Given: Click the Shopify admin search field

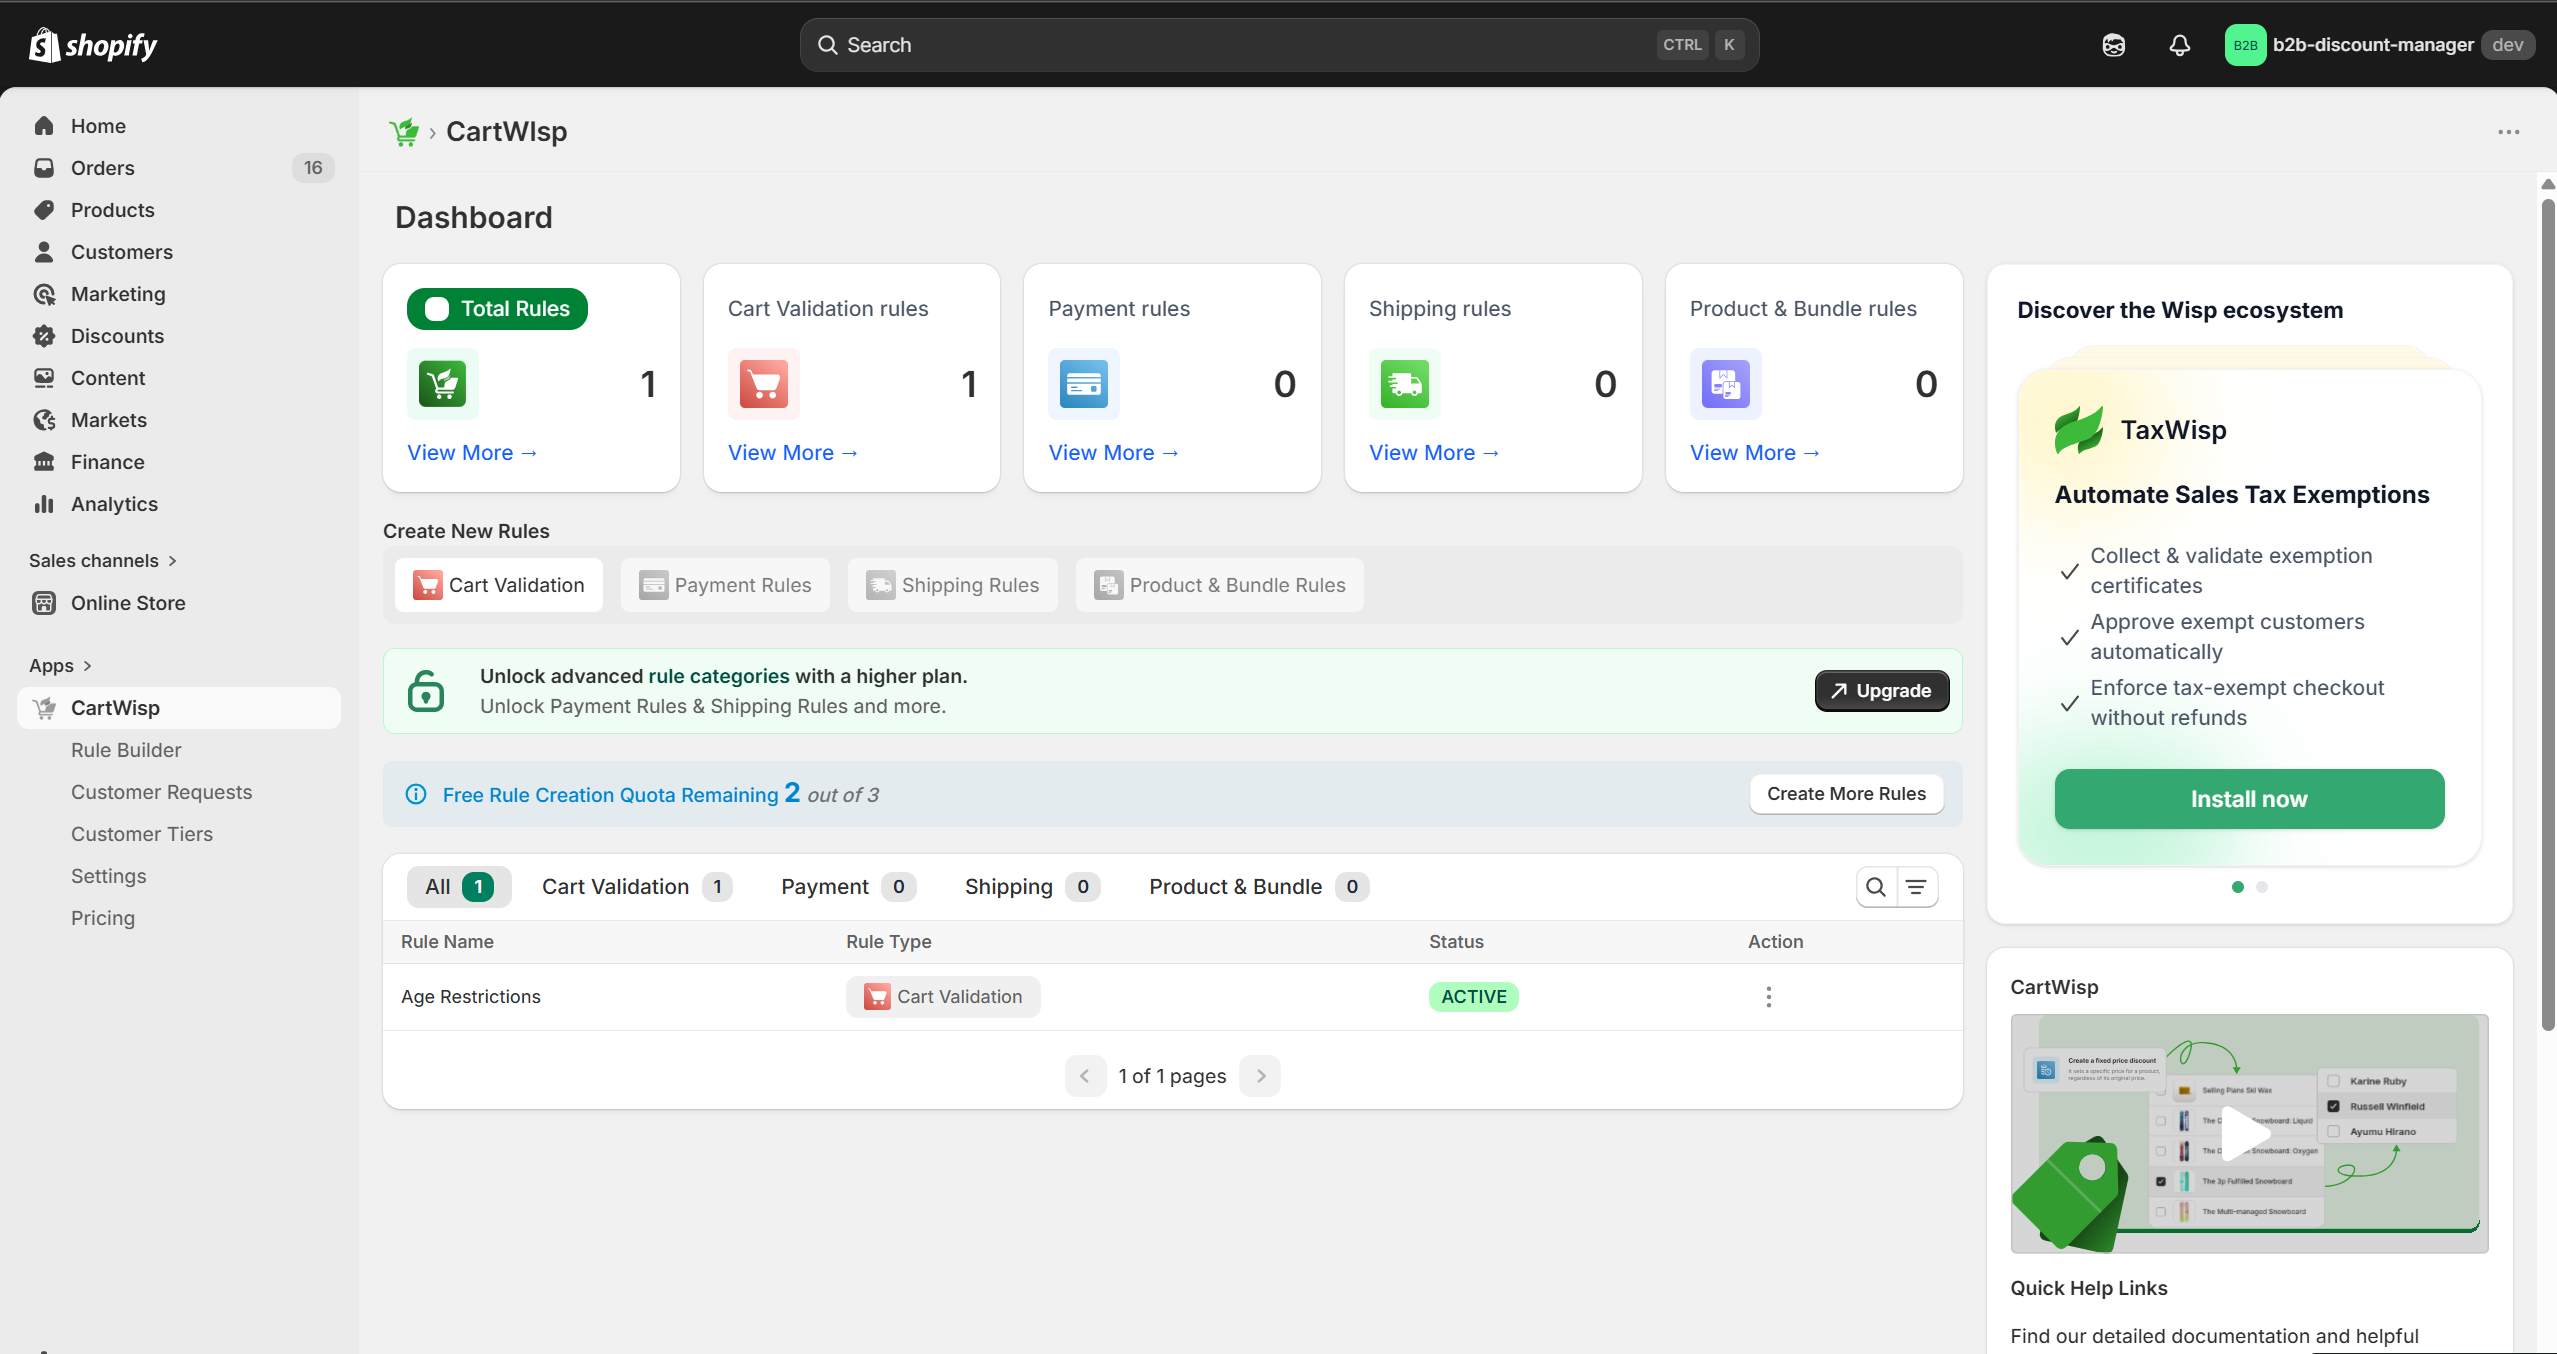Looking at the screenshot, I should pyautogui.click(x=1279, y=45).
